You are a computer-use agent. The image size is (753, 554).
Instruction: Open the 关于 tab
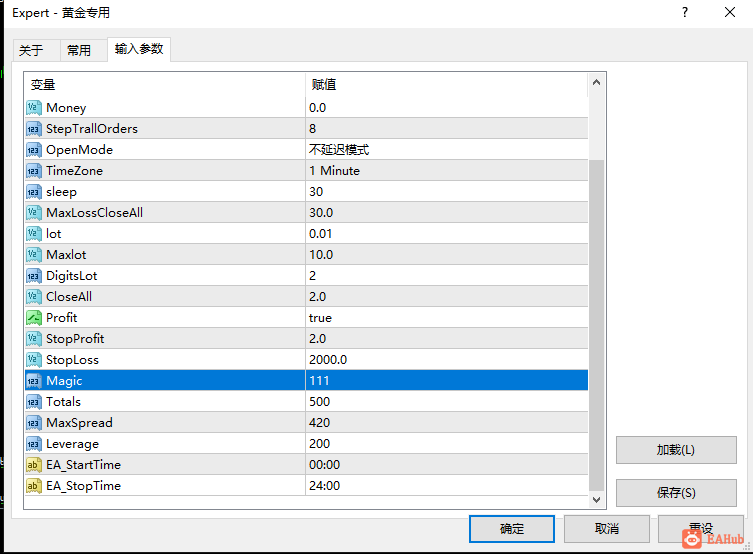click(36, 50)
